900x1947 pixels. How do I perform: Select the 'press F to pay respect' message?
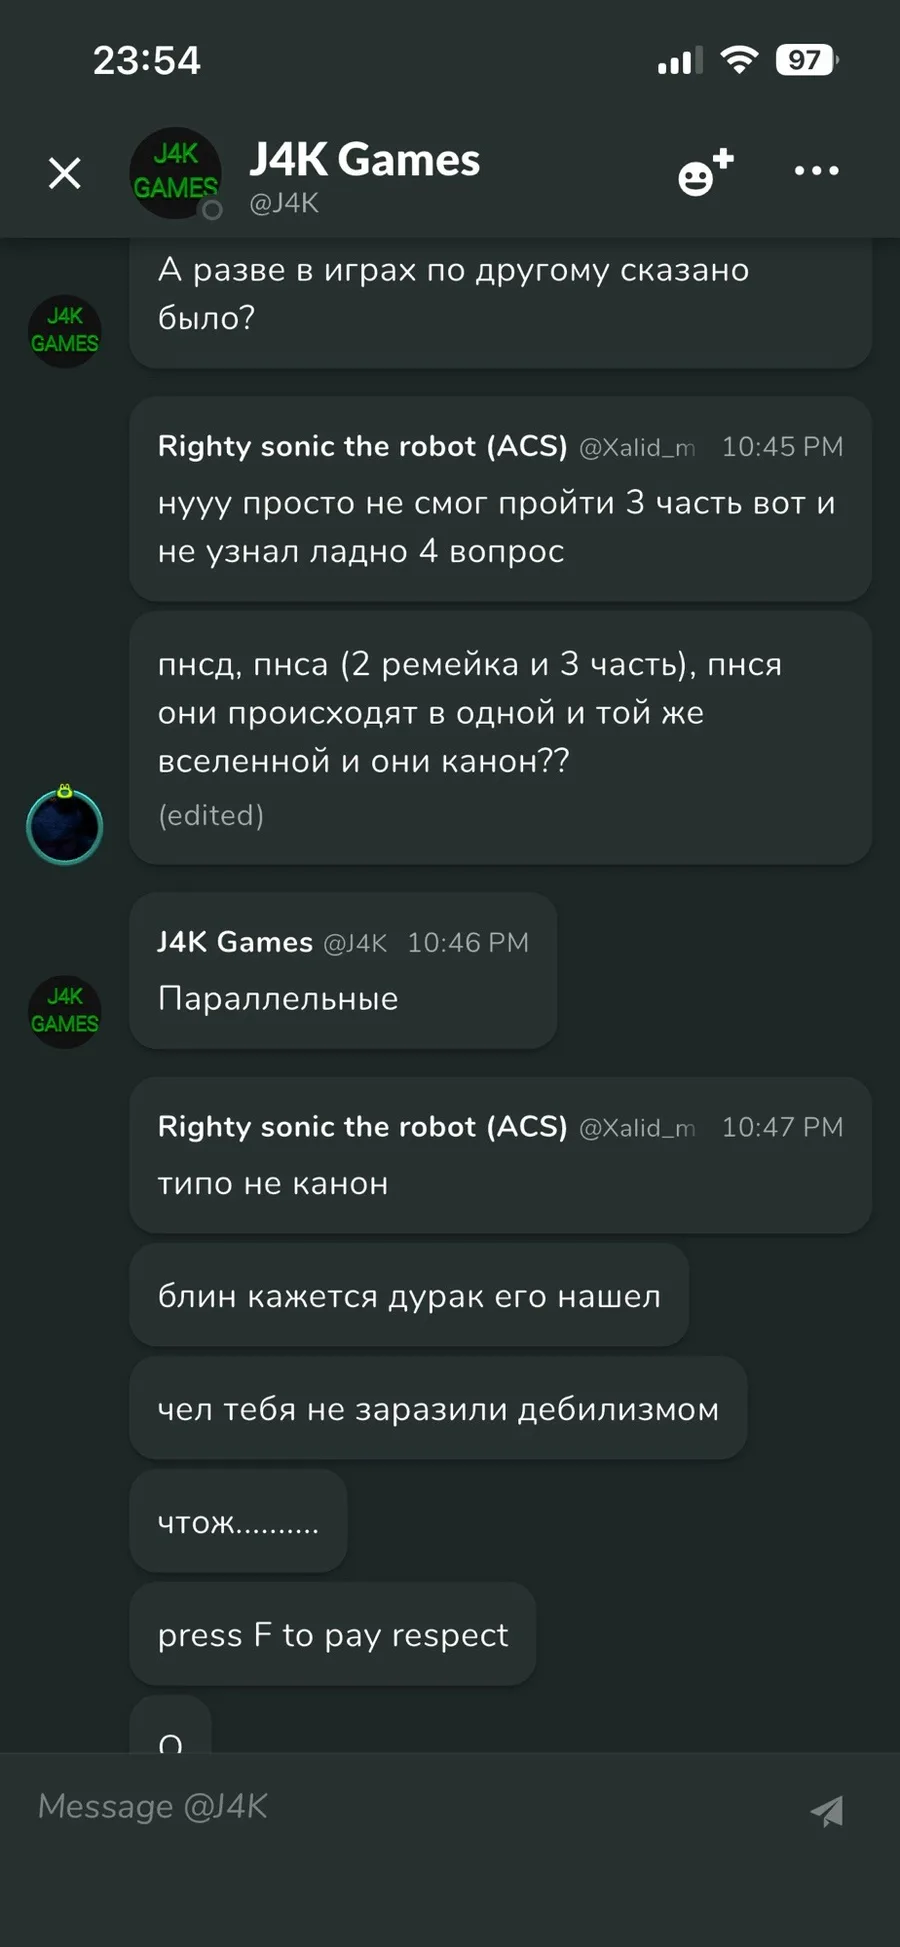coord(333,1634)
